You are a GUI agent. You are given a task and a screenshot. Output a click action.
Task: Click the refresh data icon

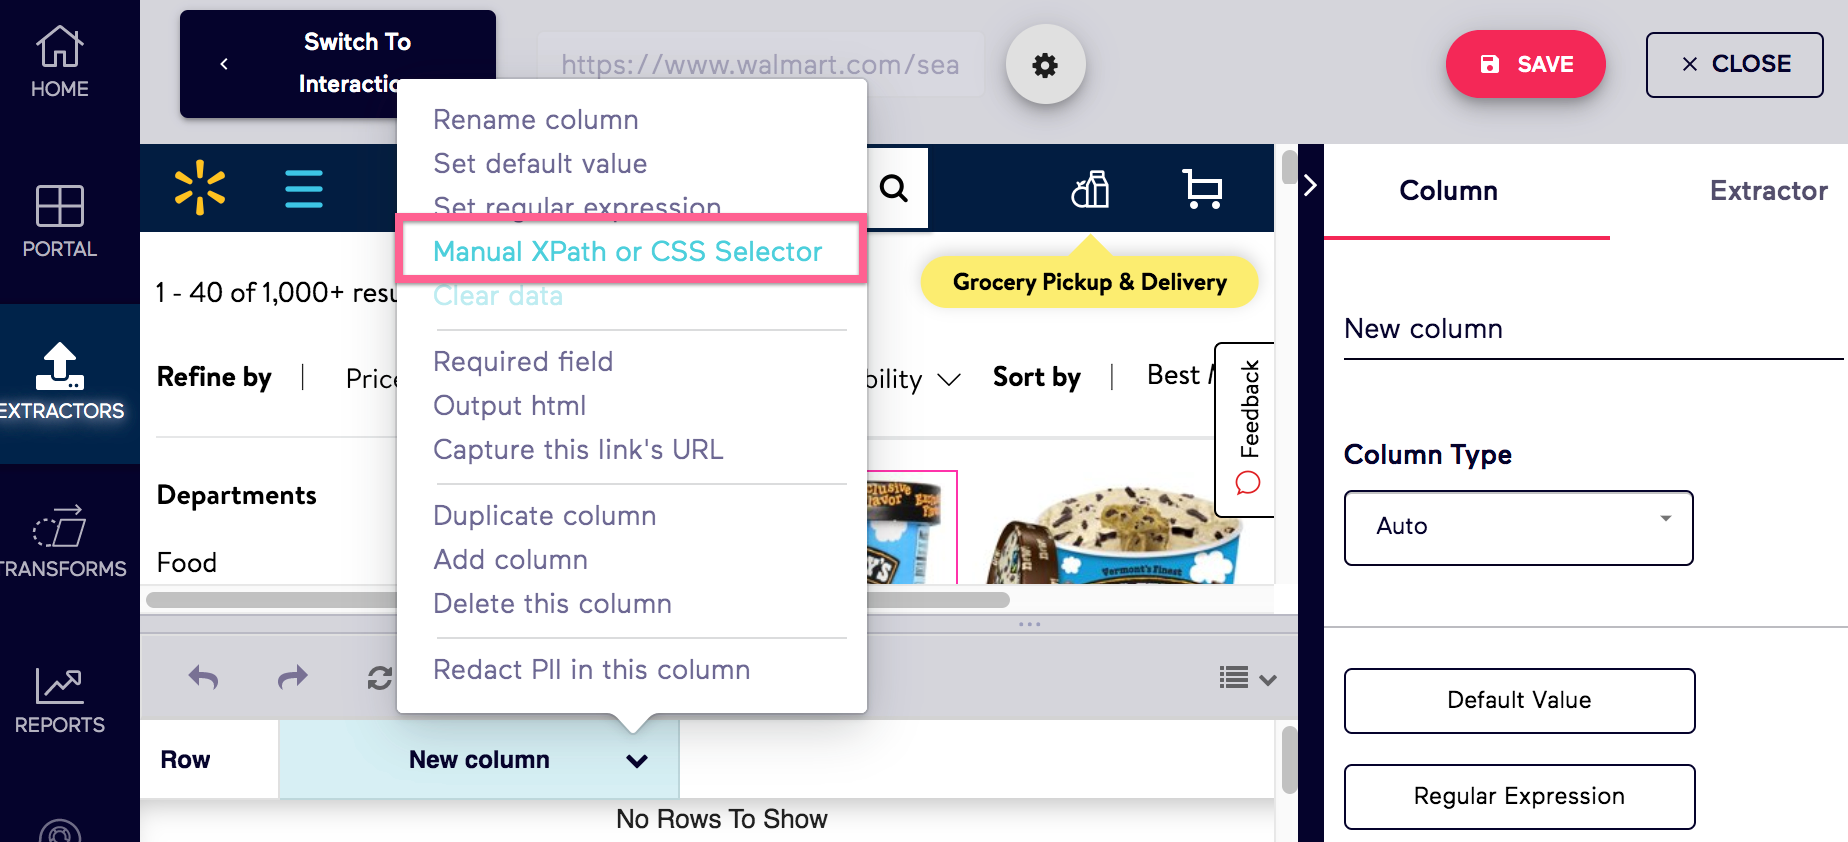(380, 679)
